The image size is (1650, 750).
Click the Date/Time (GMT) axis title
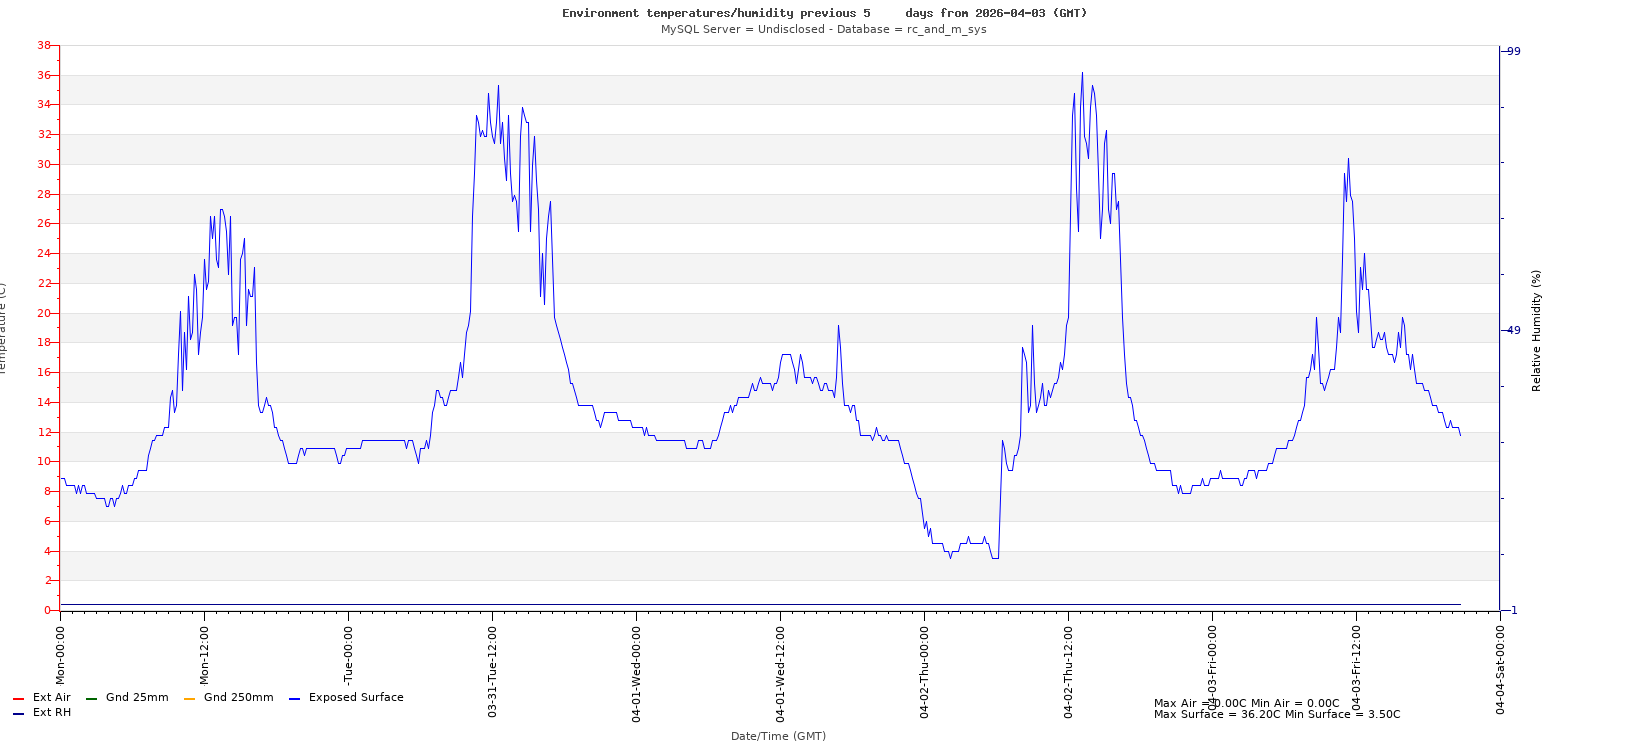click(778, 736)
